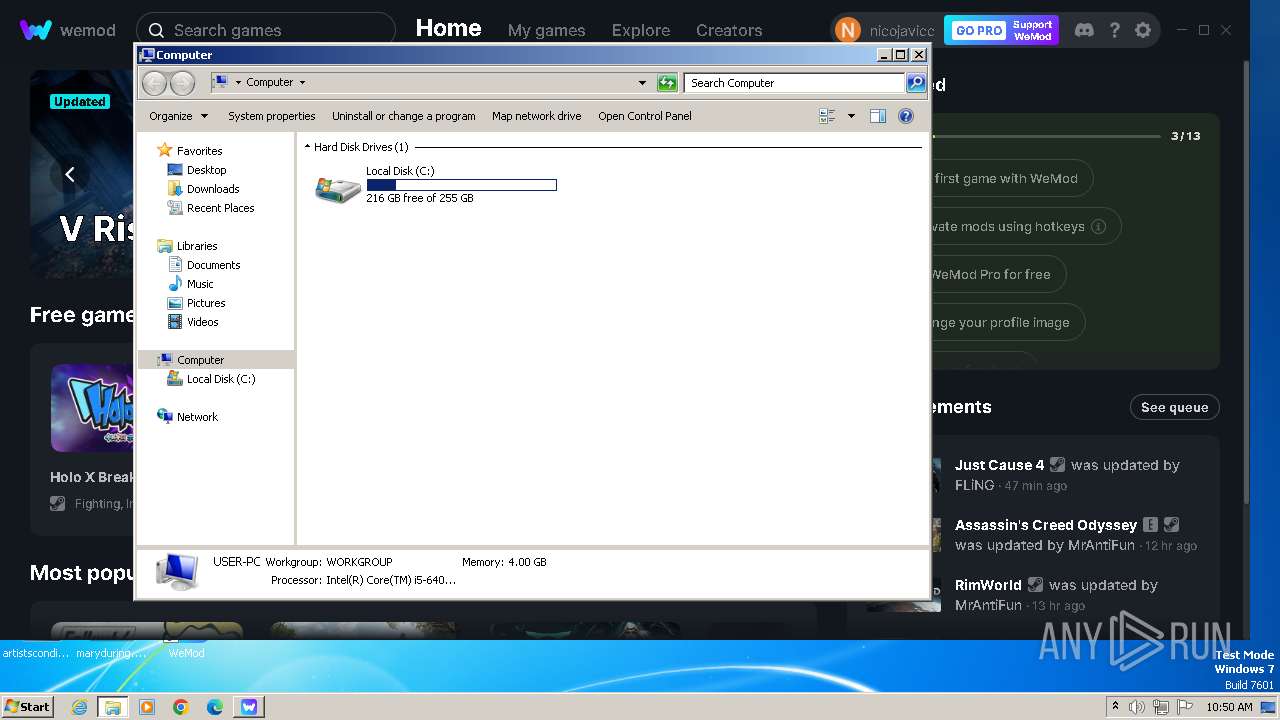1280x720 pixels.
Task: Open the Organize dropdown menu
Action: coord(178,116)
